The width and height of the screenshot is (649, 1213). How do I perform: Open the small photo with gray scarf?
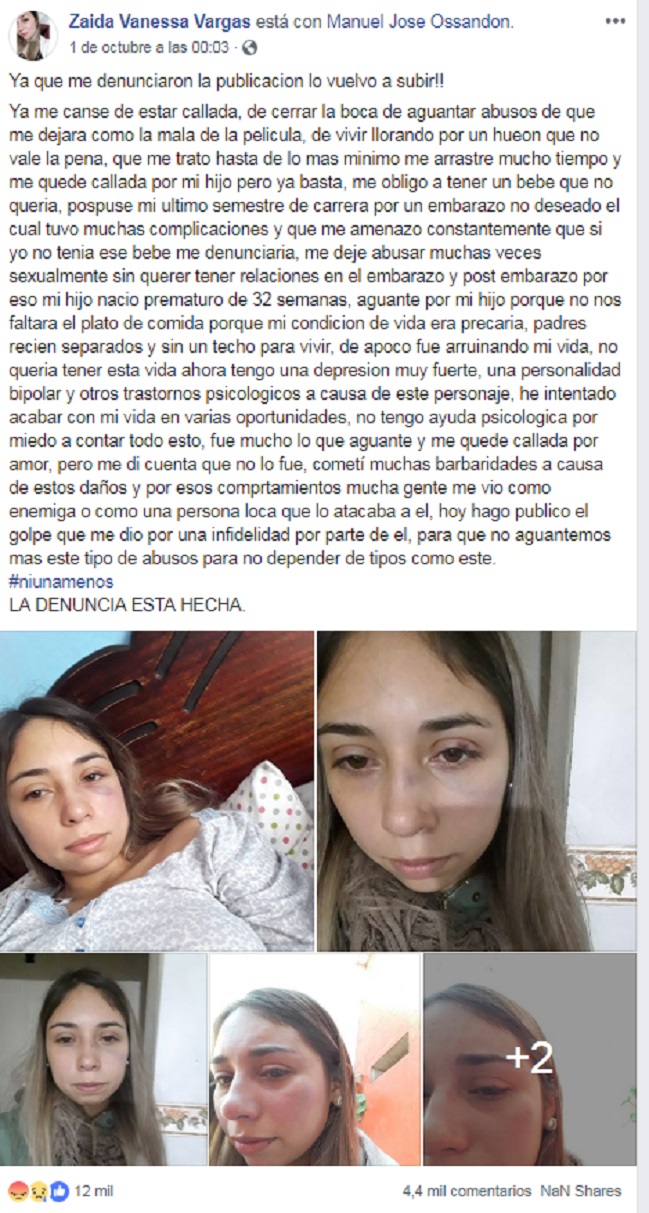point(103,1060)
